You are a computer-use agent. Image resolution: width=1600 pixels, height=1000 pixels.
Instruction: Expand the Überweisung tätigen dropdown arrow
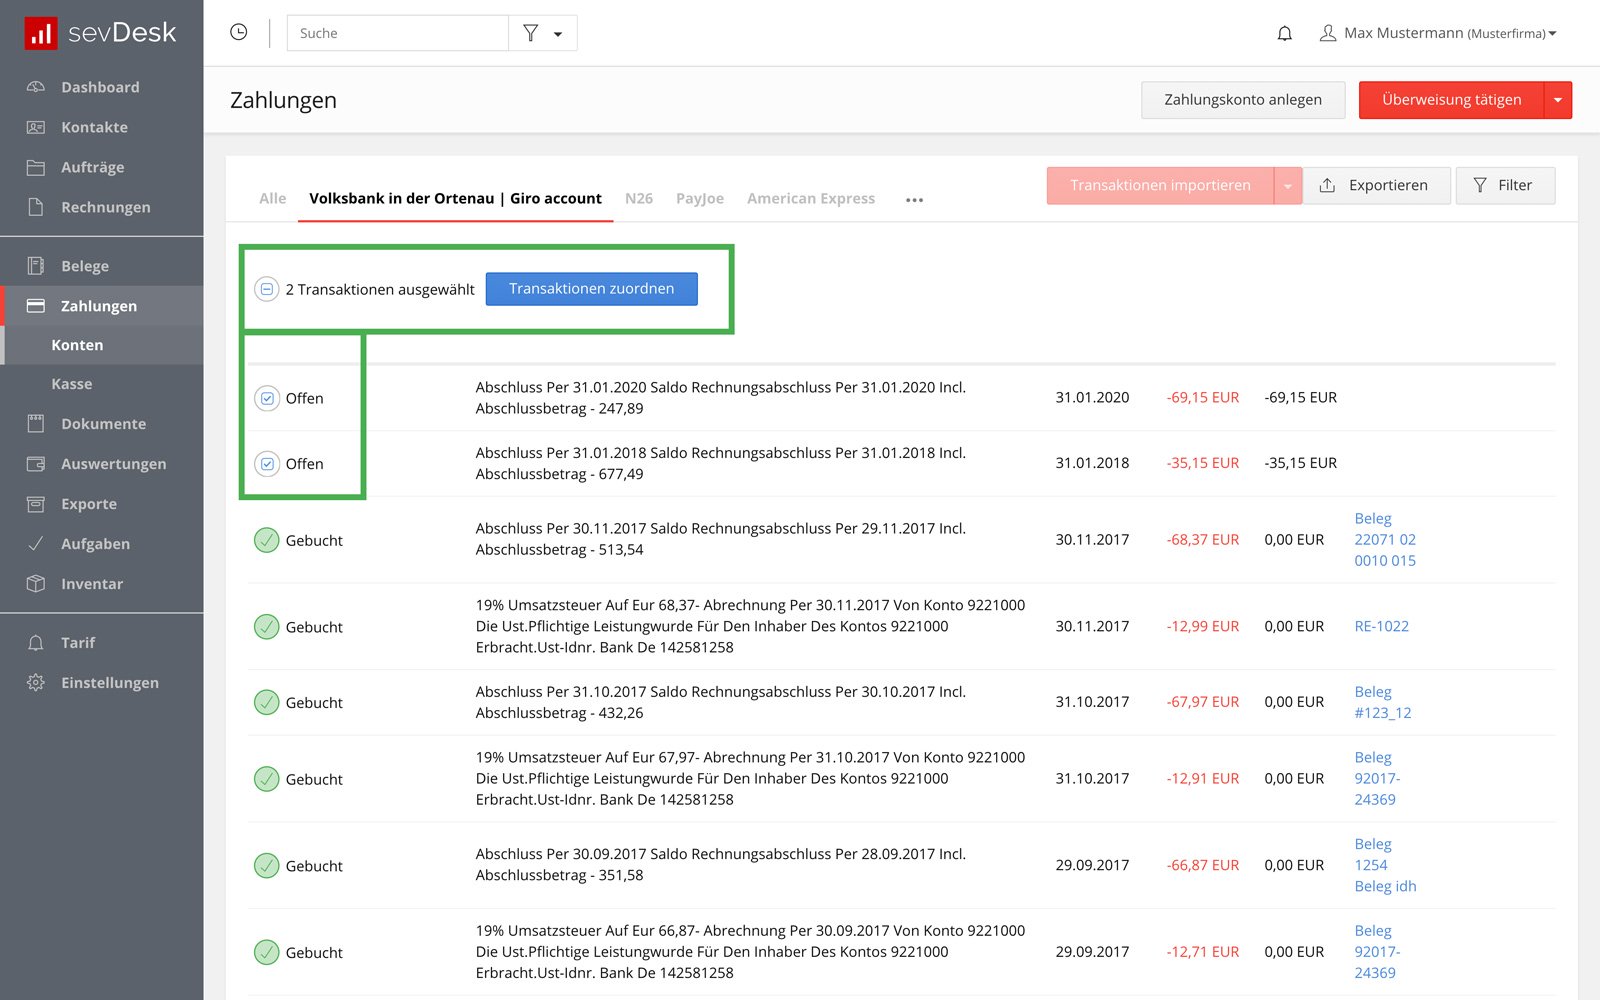(x=1558, y=100)
